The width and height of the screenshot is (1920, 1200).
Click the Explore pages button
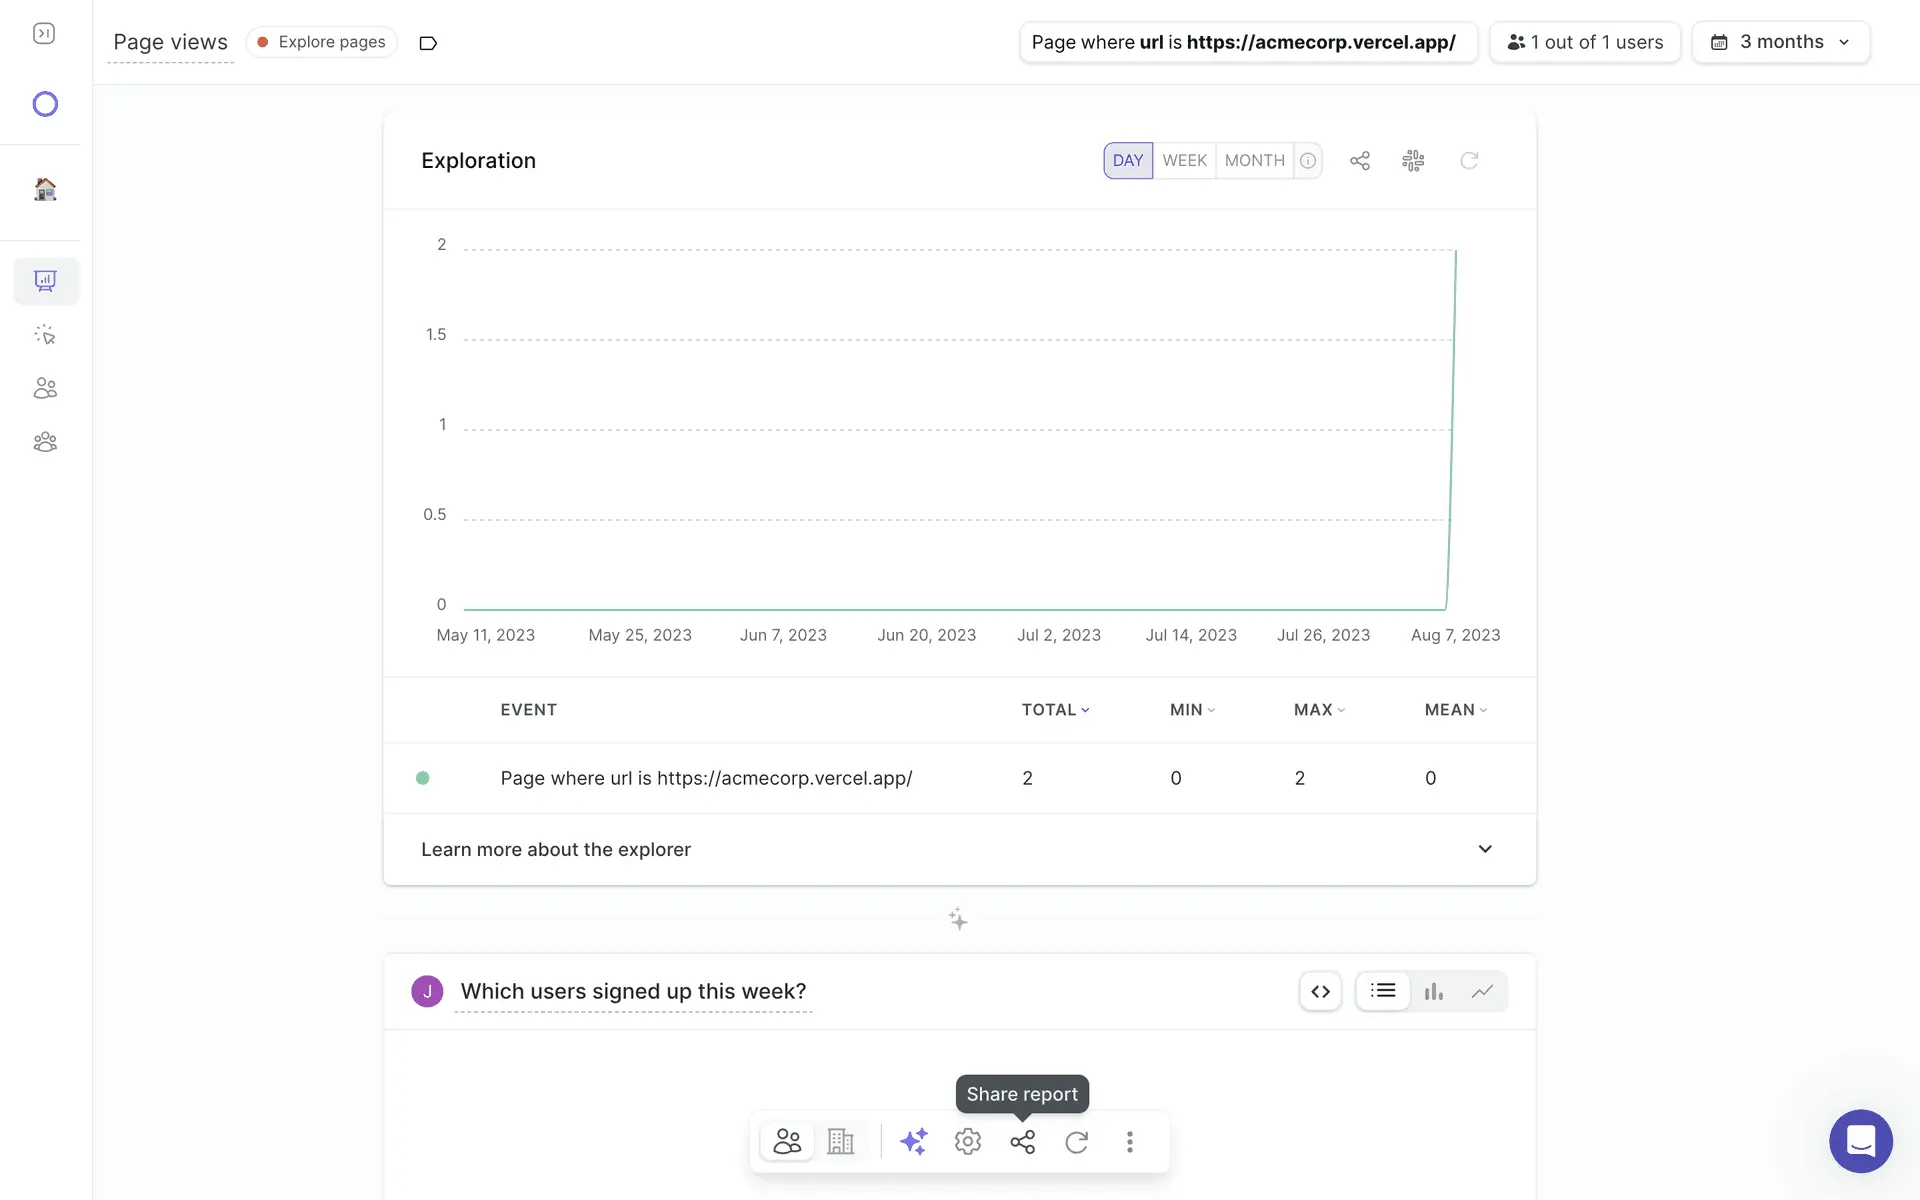pos(321,42)
